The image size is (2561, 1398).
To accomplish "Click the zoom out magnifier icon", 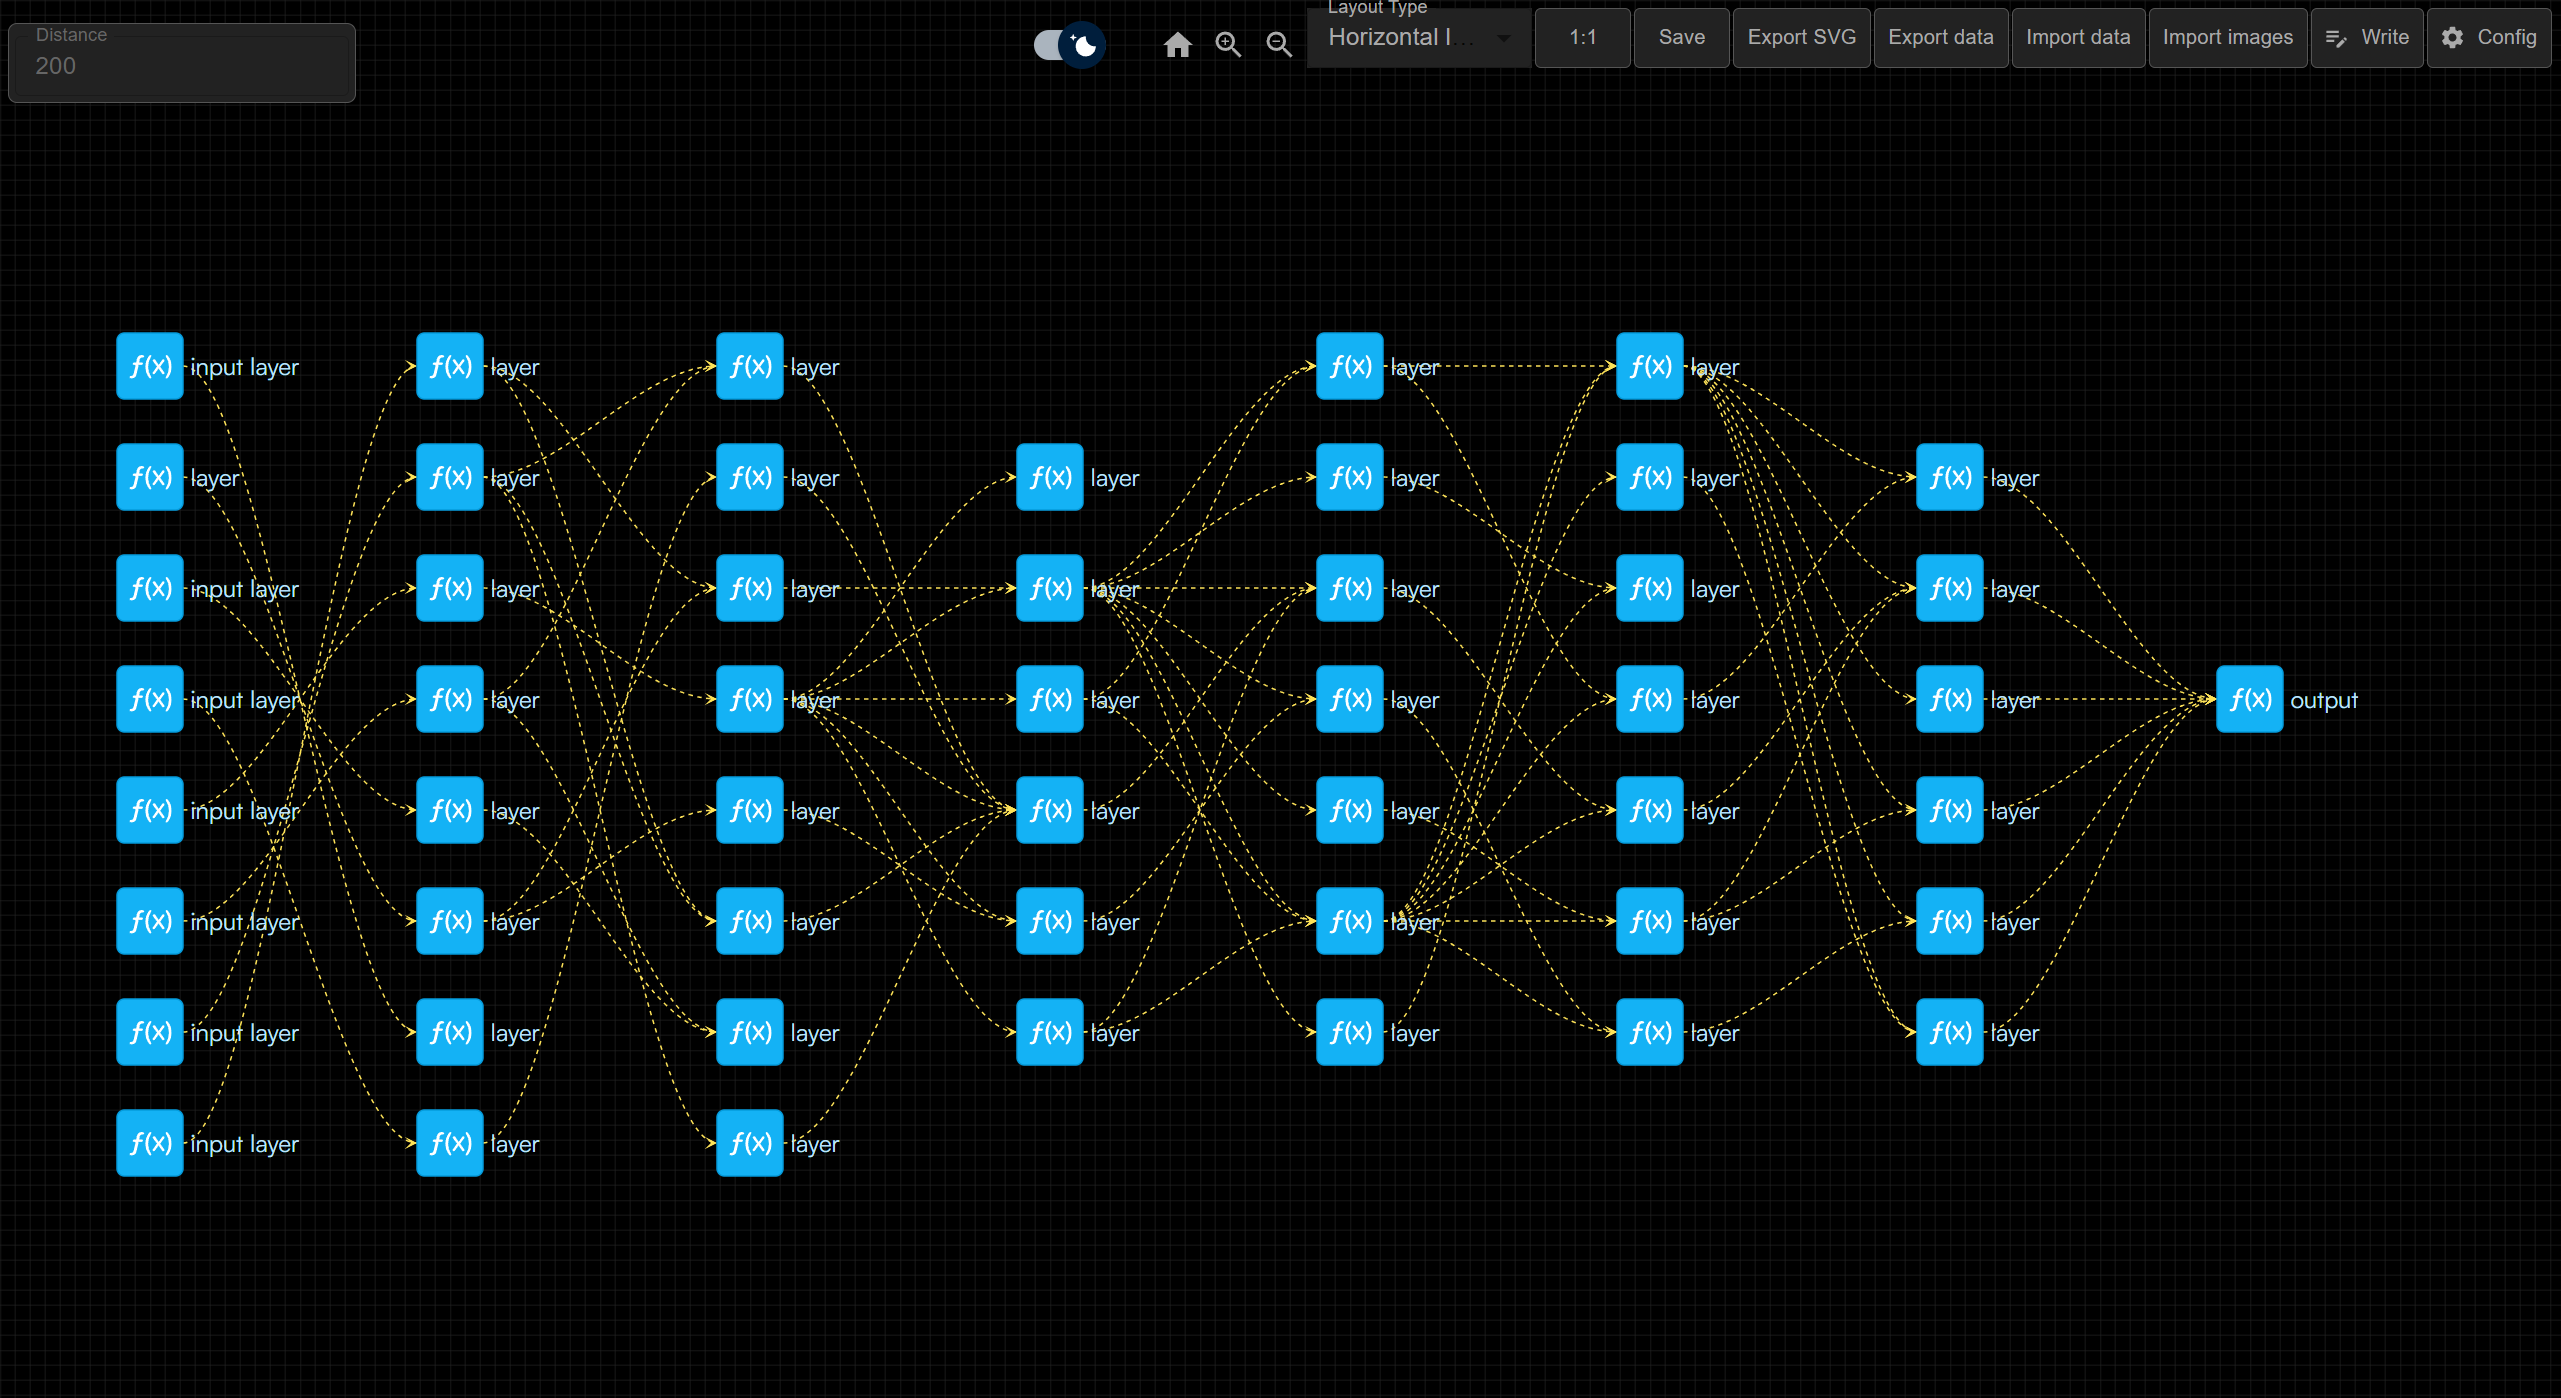I will pyautogui.click(x=1278, y=45).
